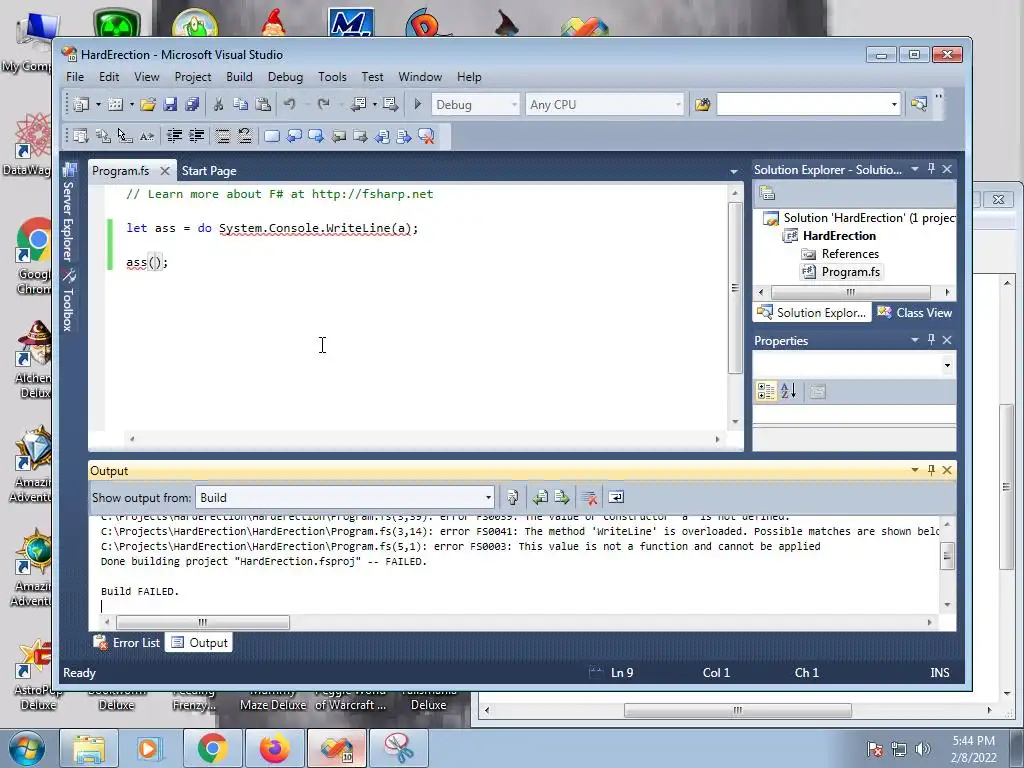Clear all bookmarks icon with red X

pyautogui.click(x=426, y=136)
